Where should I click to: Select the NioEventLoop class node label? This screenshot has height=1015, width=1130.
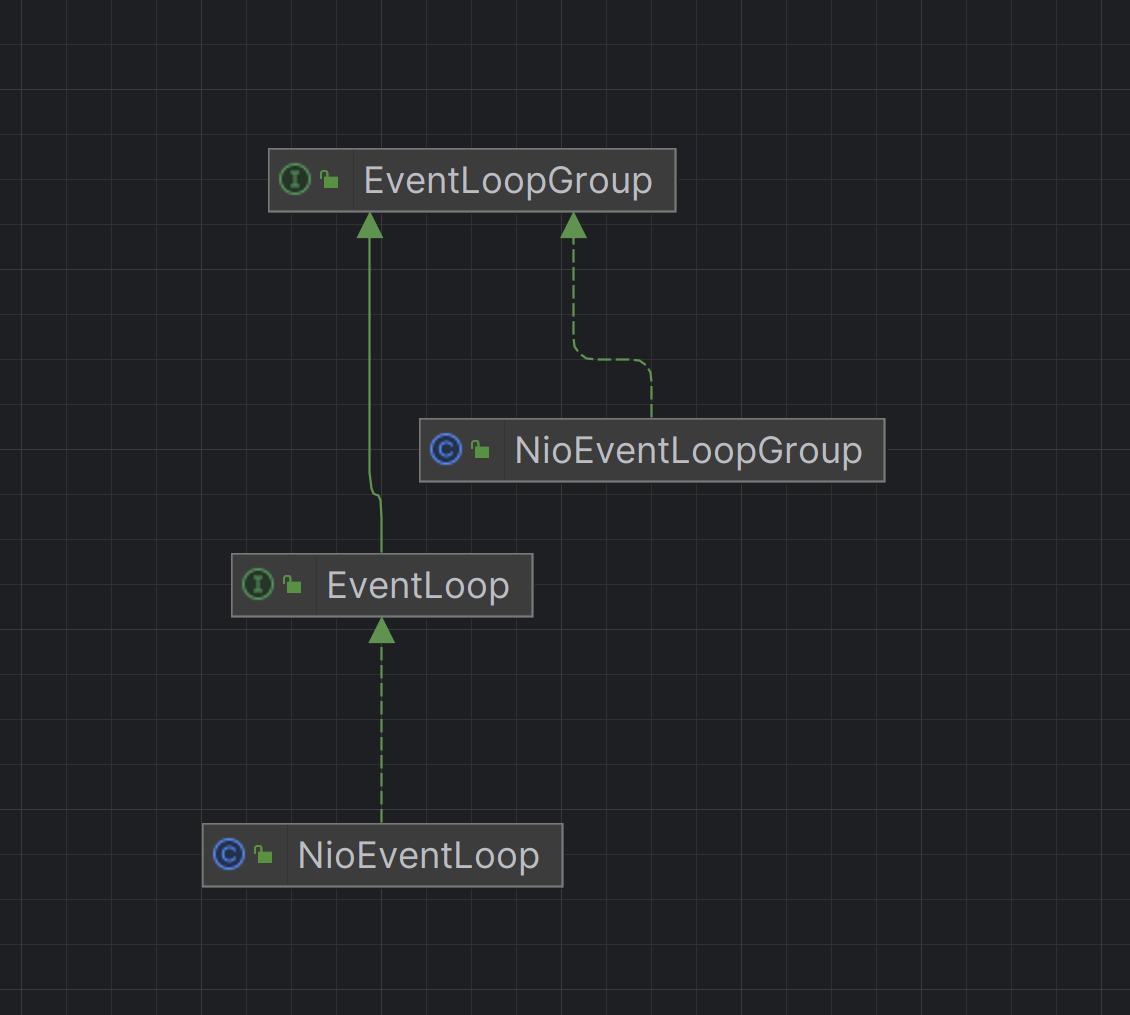[419, 856]
